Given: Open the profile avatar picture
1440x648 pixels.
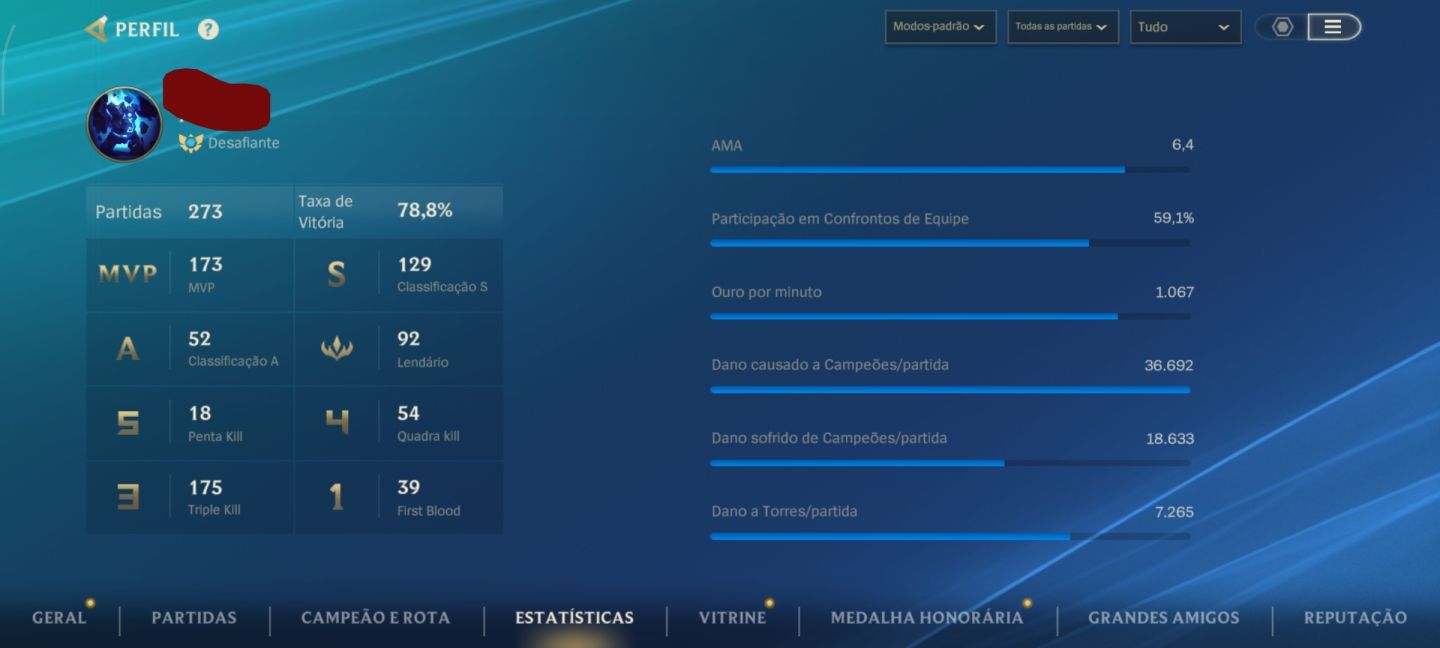Looking at the screenshot, I should pyautogui.click(x=124, y=124).
